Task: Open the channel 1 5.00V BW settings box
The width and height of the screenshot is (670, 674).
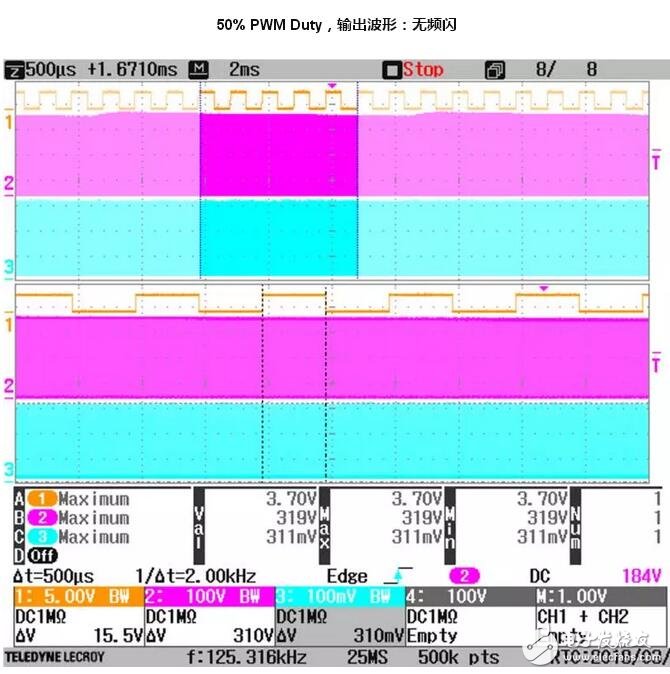Action: tap(79, 597)
